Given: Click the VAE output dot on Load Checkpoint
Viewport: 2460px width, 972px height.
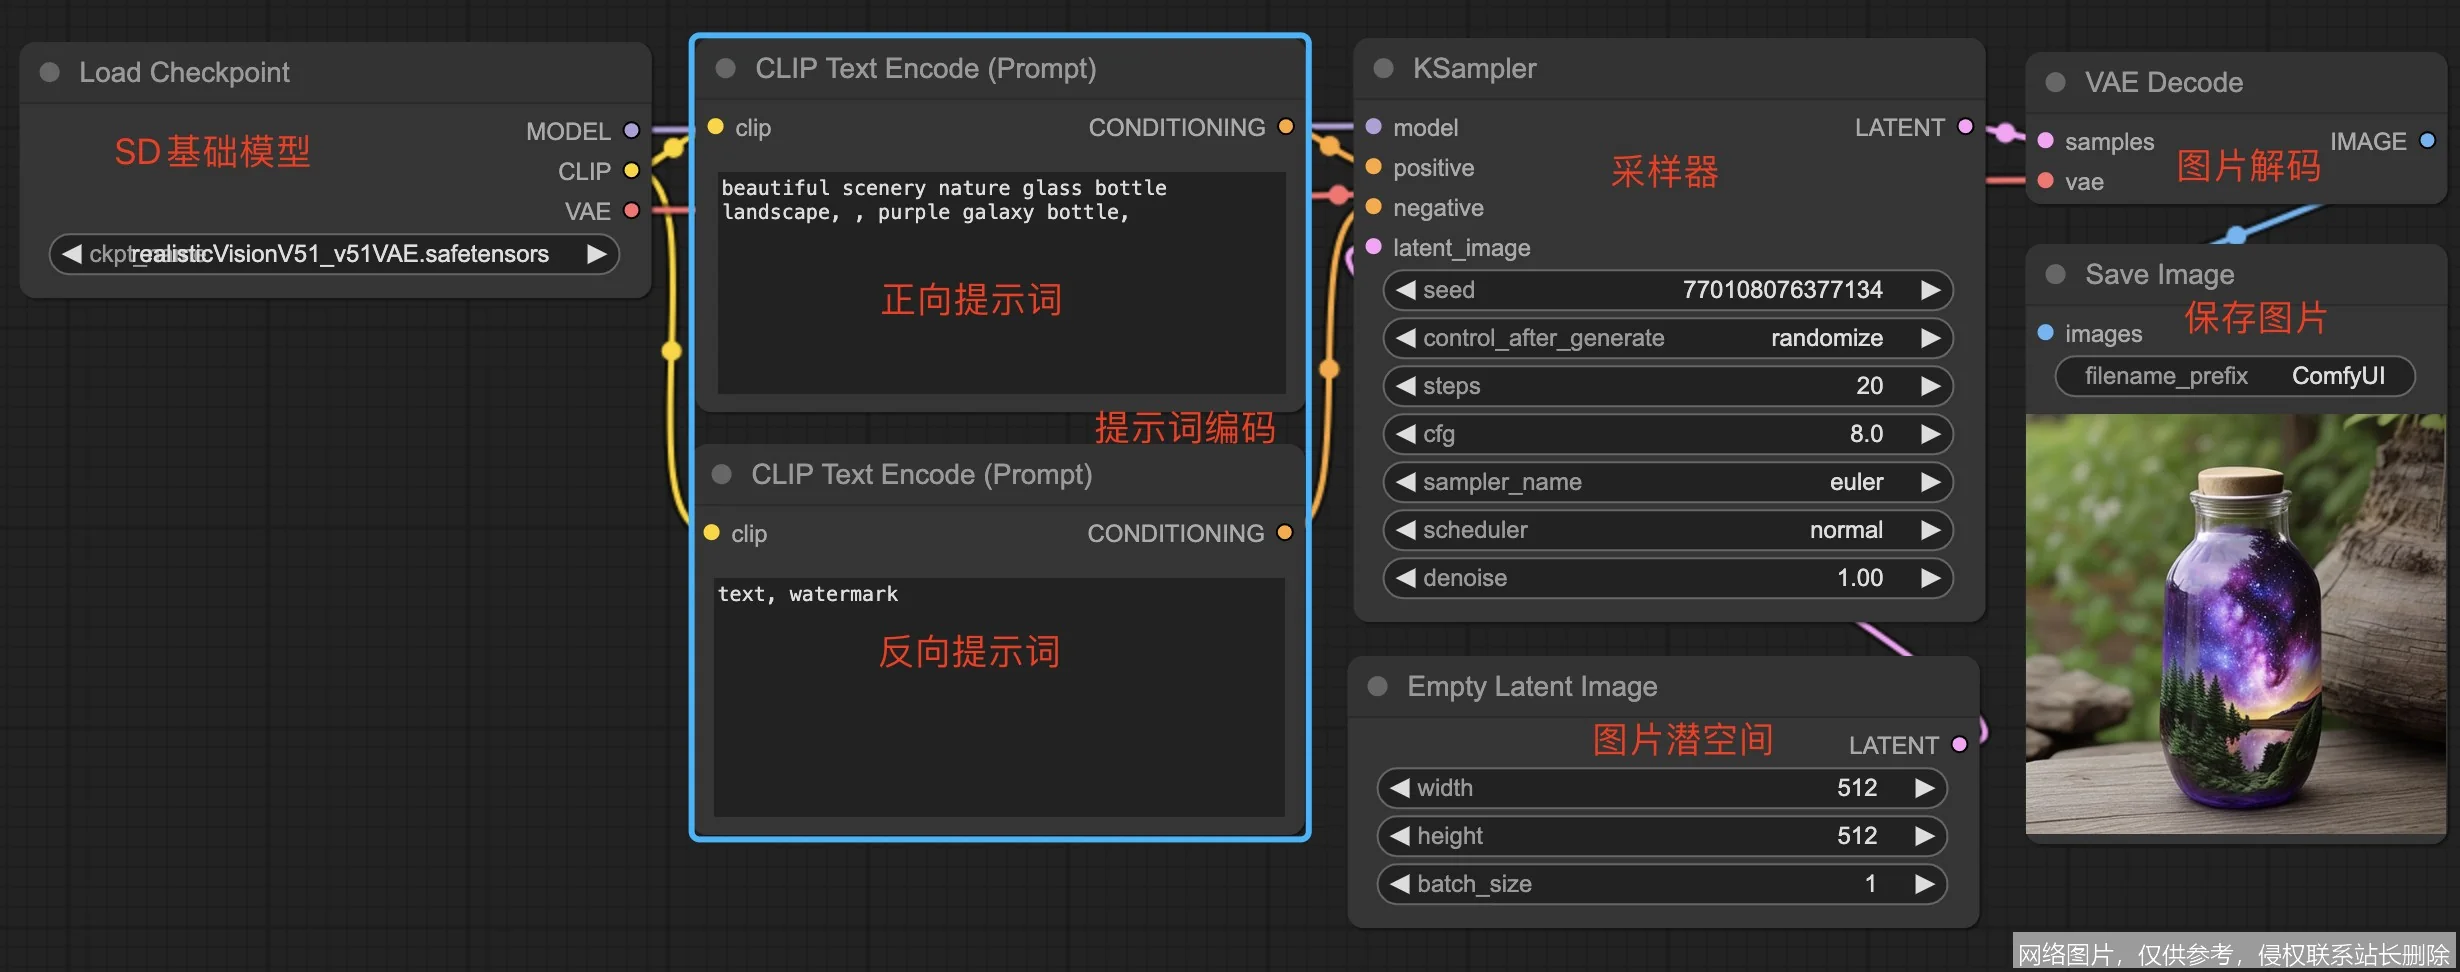Looking at the screenshot, I should [633, 211].
